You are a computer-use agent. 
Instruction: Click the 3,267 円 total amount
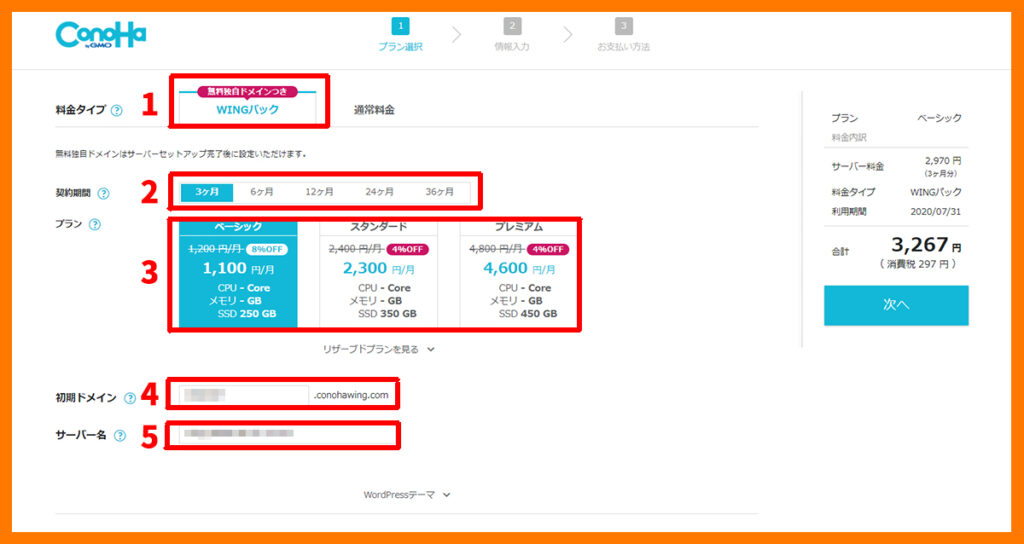pos(926,246)
